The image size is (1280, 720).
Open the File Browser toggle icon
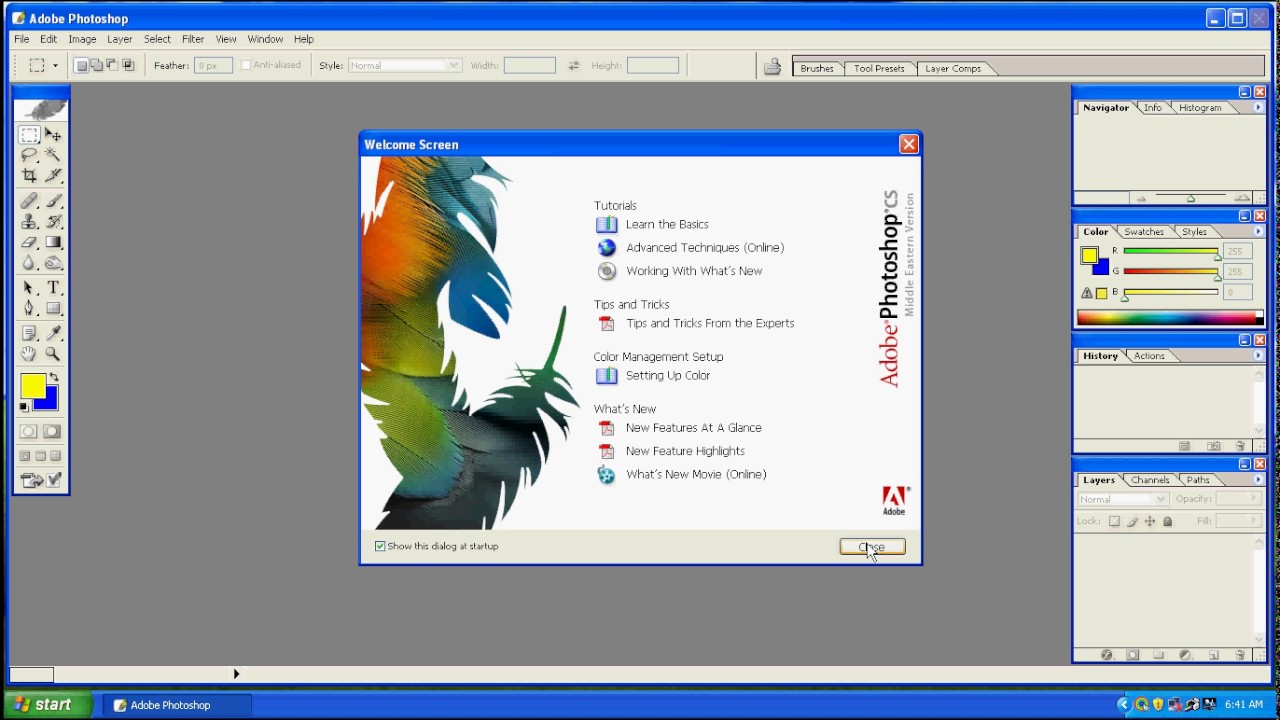click(x=772, y=67)
